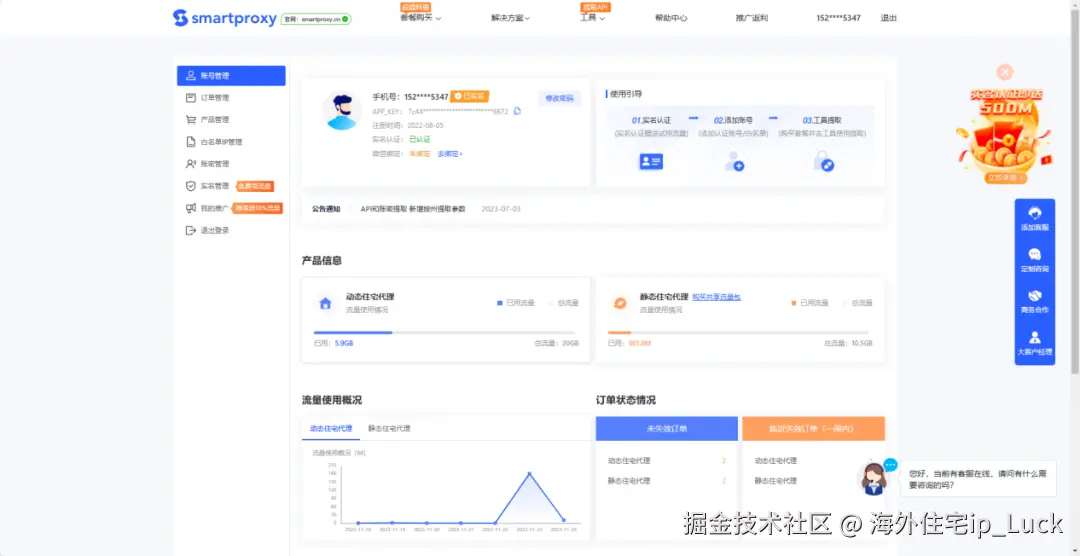Click the 03.工具提取 guide step
Viewport: 1080px width, 556px height.
pyautogui.click(x=822, y=120)
